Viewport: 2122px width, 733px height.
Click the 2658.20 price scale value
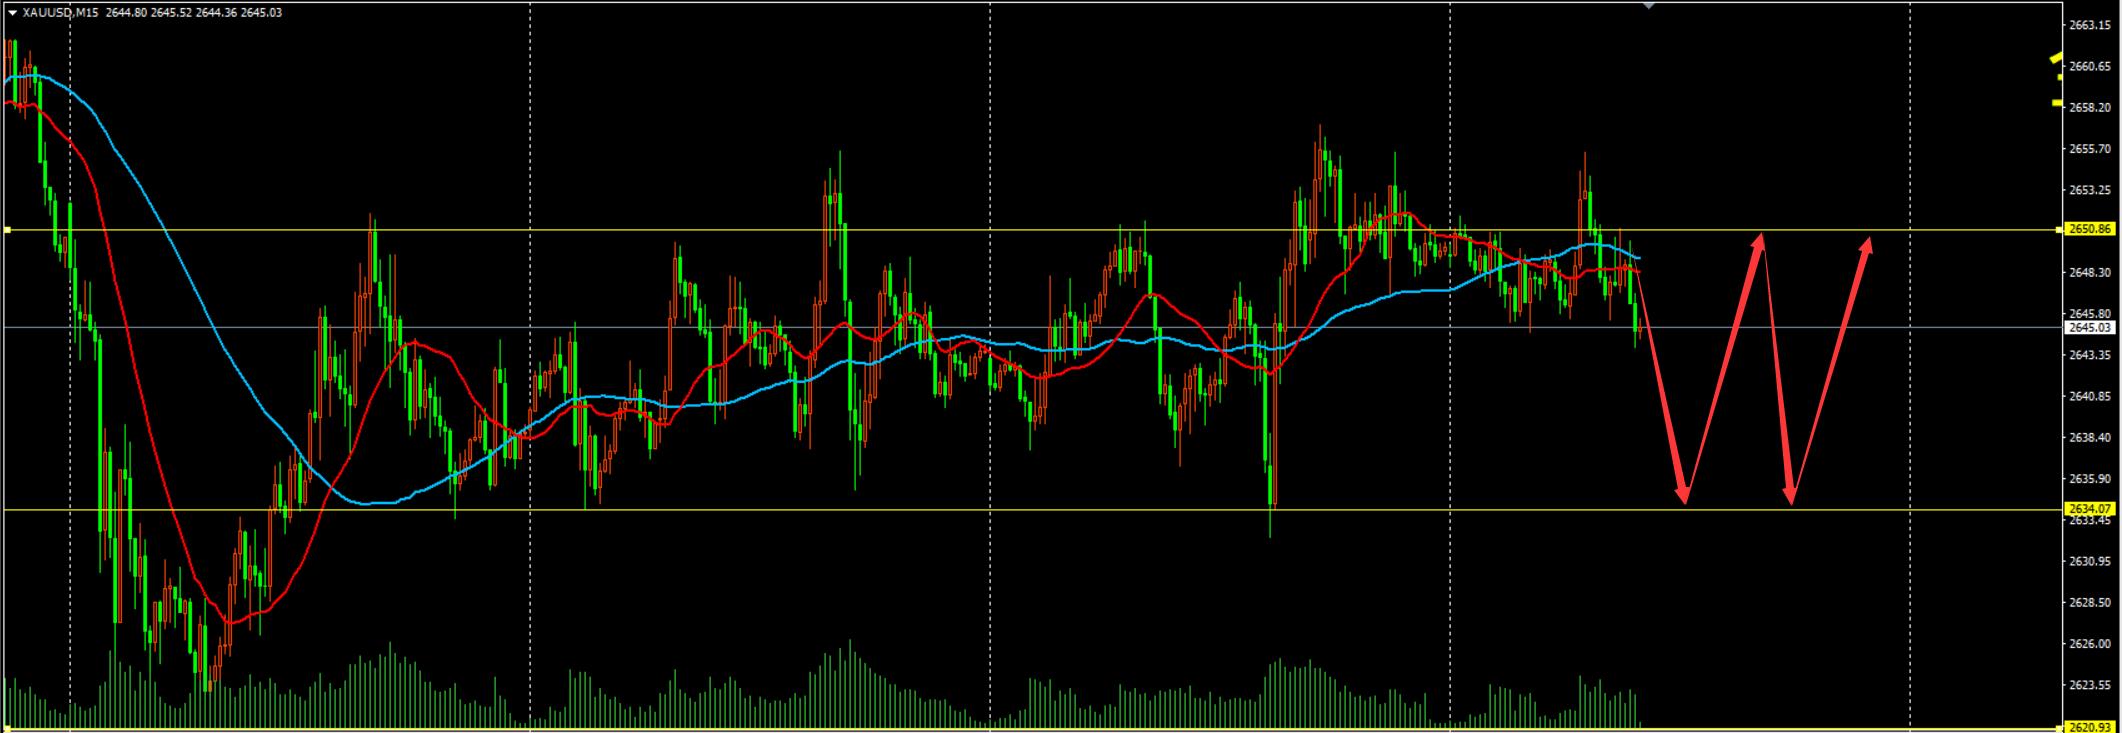pos(2089,107)
